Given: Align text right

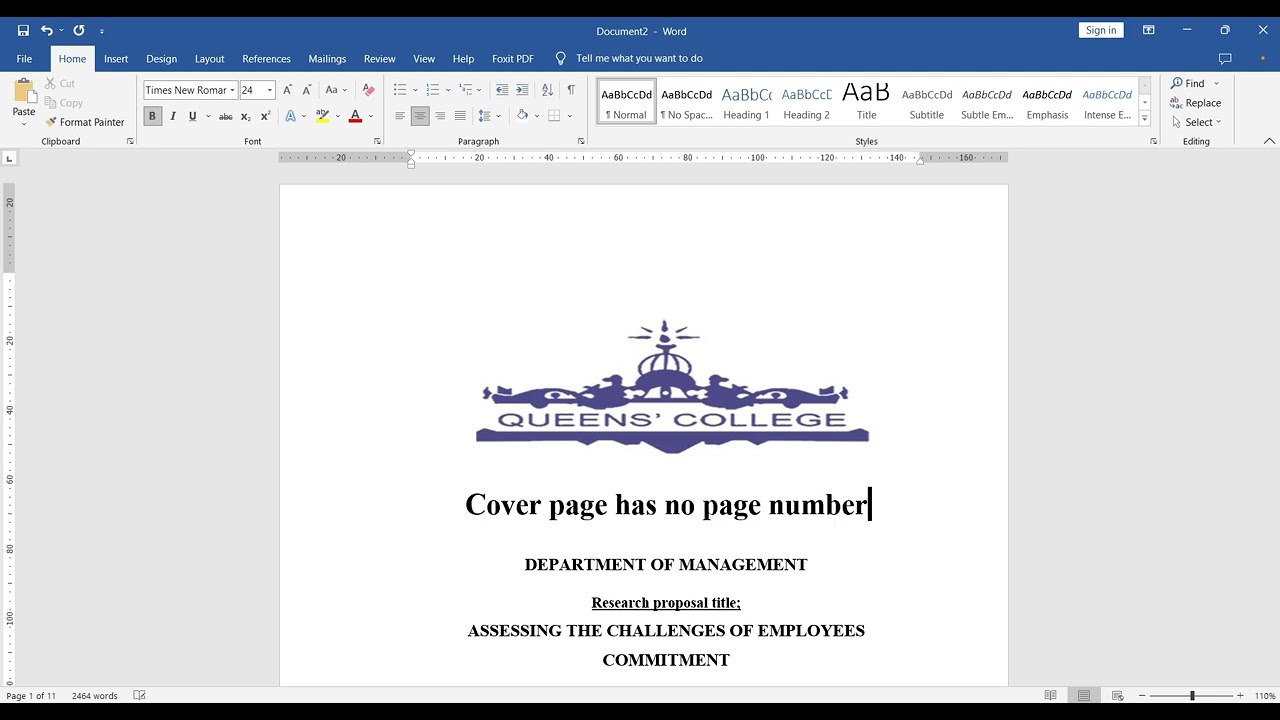Looking at the screenshot, I should (440, 116).
